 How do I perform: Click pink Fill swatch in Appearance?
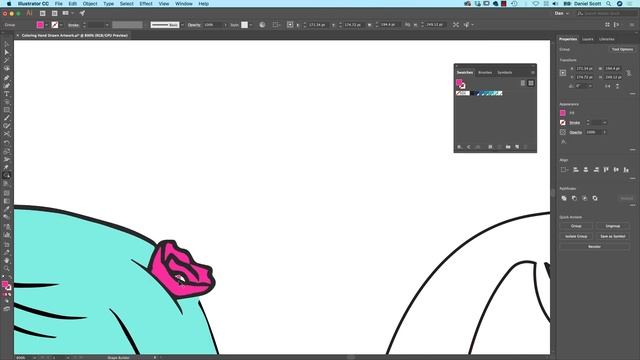[x=563, y=113]
